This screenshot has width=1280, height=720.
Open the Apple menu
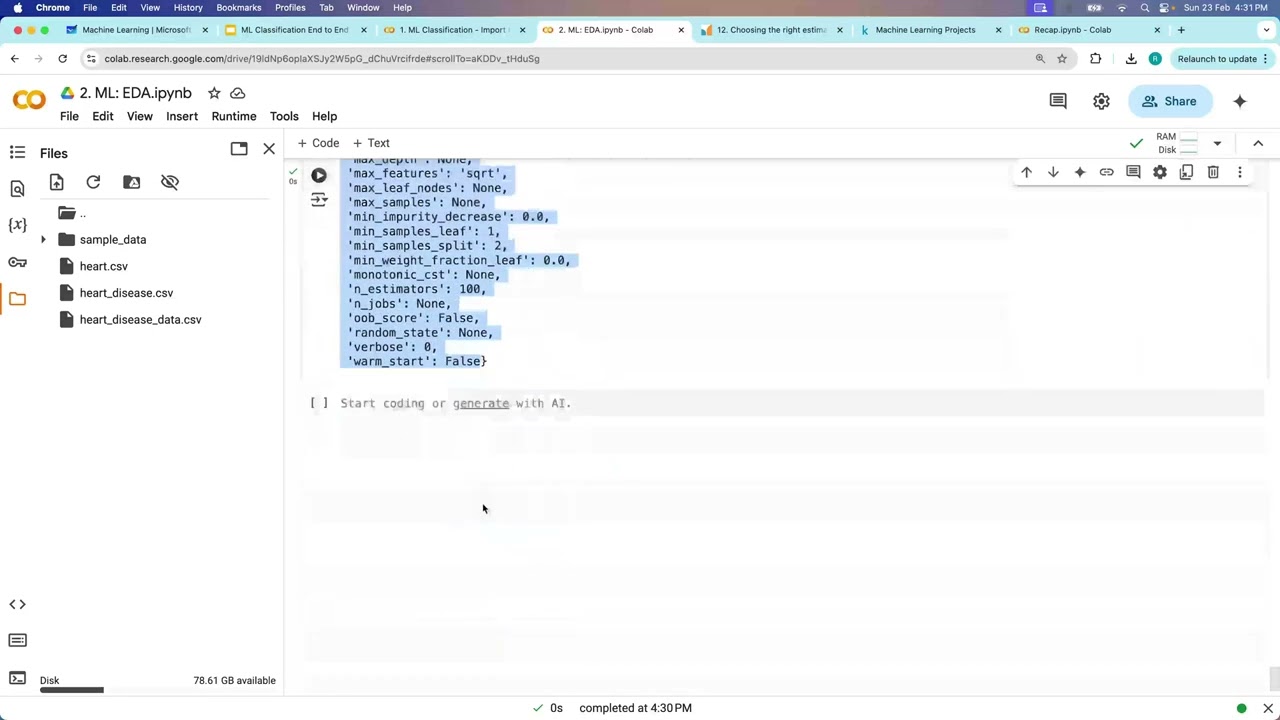pos(17,8)
